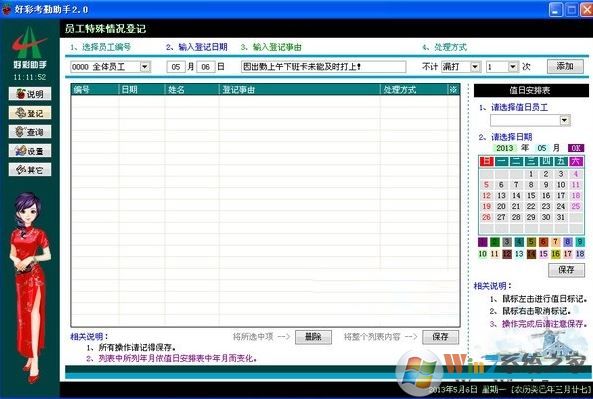Click the 删除 delete button
The width and height of the screenshot is (593, 399).
[313, 337]
